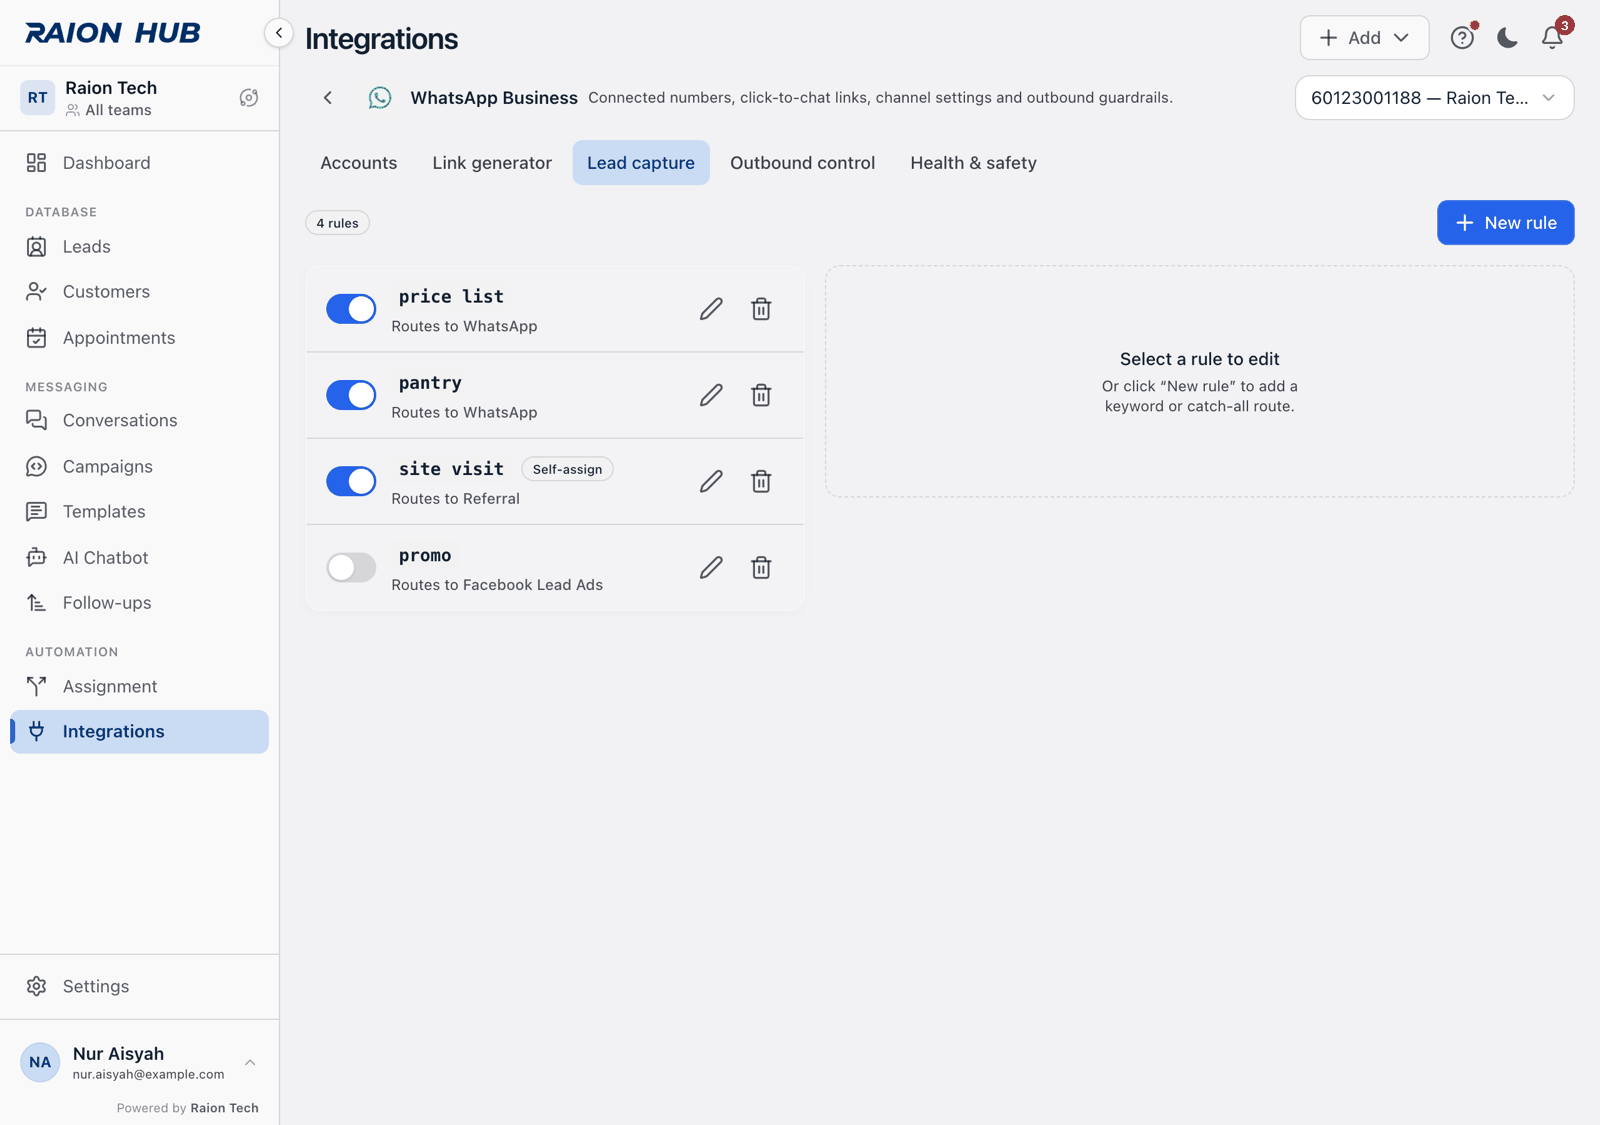The image size is (1600, 1125).
Task: Open Settings in sidebar
Action: (x=139, y=987)
